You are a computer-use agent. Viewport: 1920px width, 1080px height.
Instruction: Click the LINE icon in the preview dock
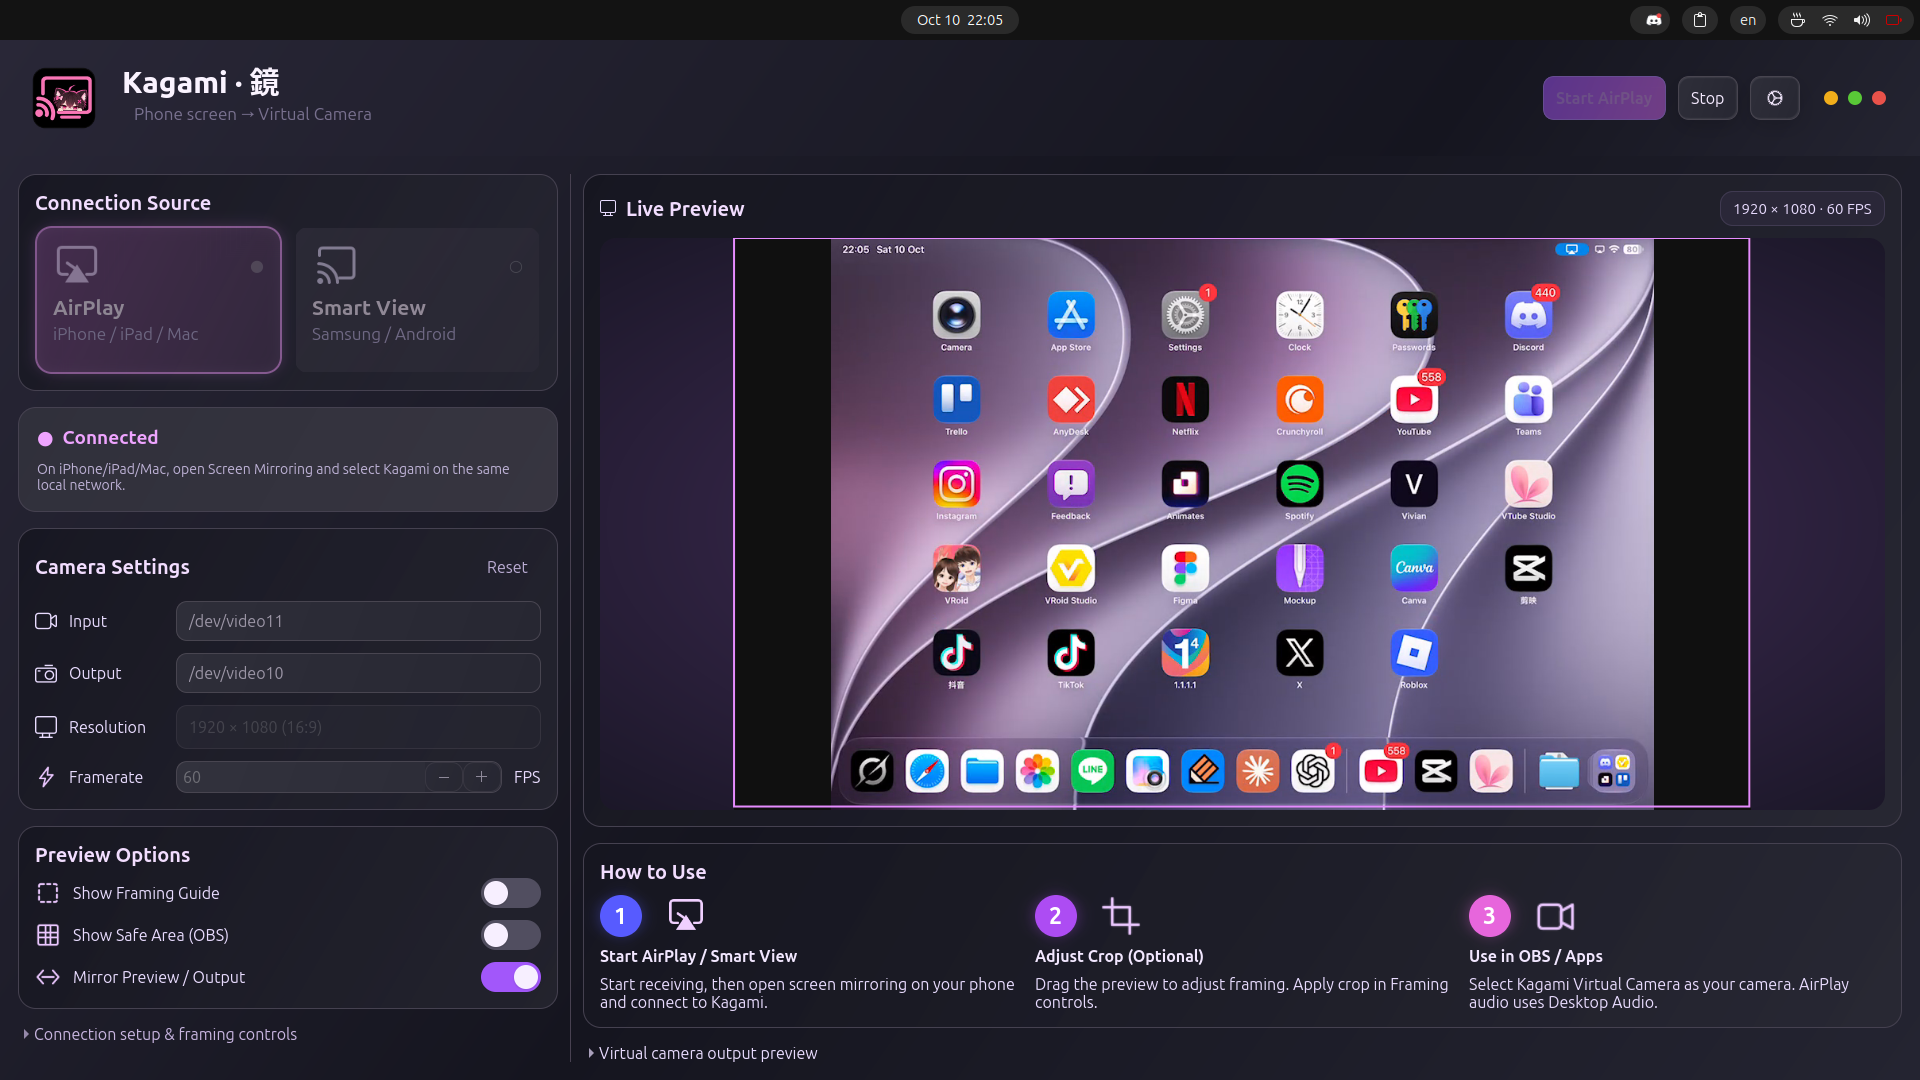(1092, 772)
